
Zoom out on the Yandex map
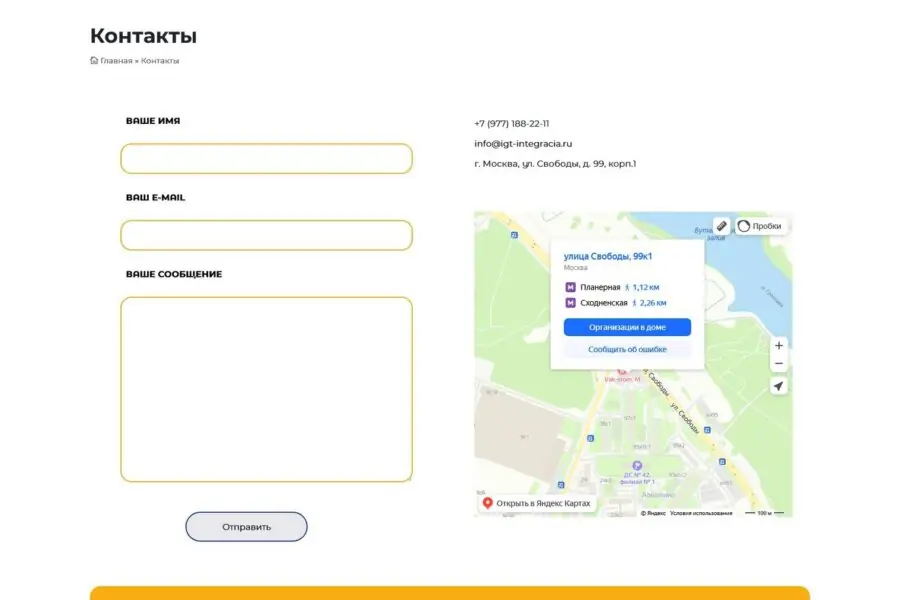[x=779, y=363]
